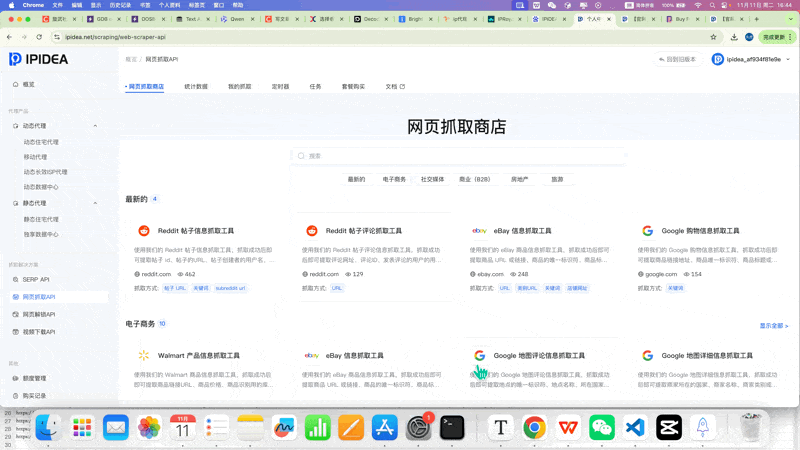The image size is (800, 450).
Task: Click the IPIDEA logo in the sidebar
Action: (38, 59)
